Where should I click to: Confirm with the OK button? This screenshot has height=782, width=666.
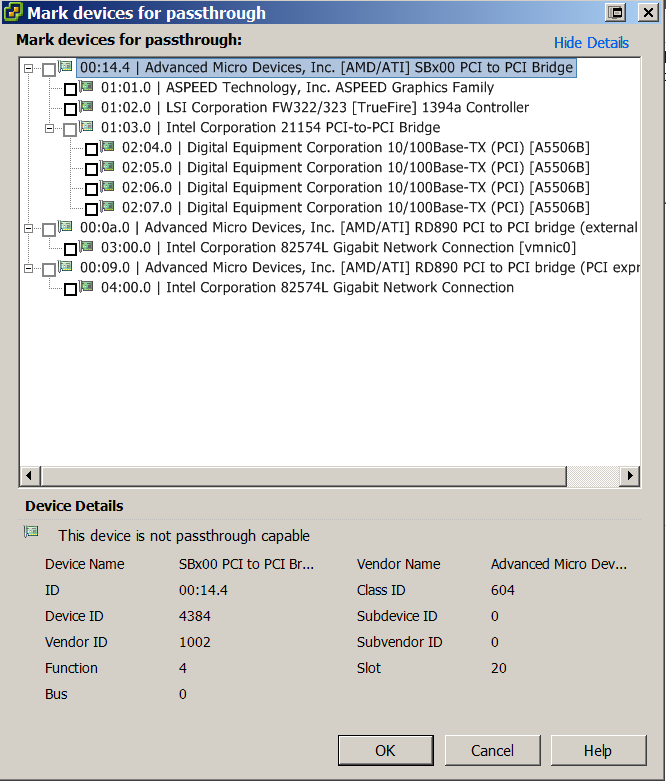coord(386,750)
